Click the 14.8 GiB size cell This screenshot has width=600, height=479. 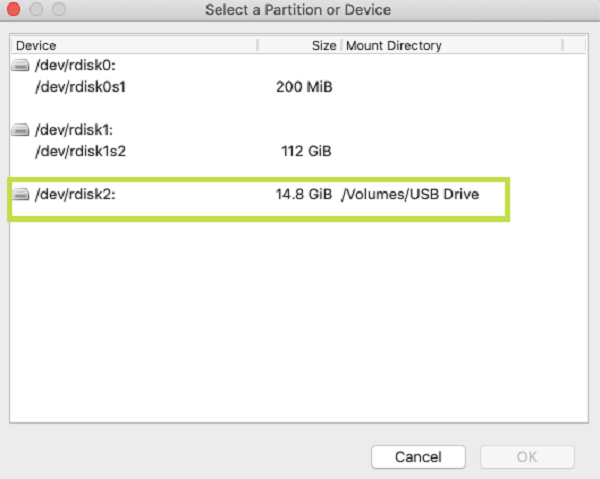(x=303, y=194)
